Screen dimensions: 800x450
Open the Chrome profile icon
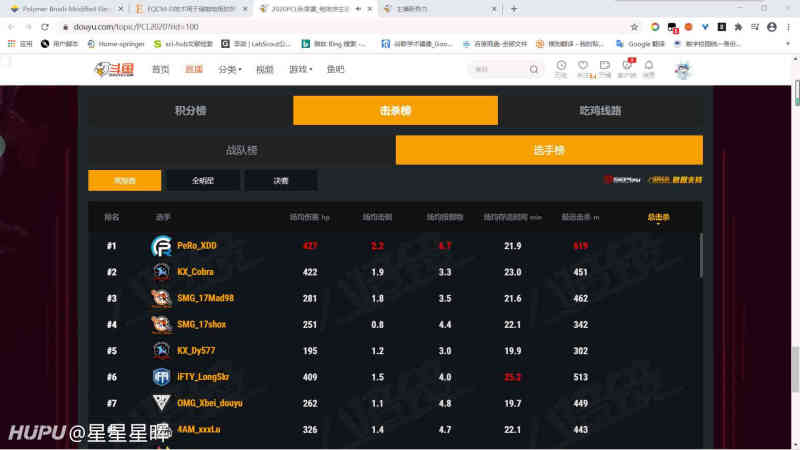772,27
